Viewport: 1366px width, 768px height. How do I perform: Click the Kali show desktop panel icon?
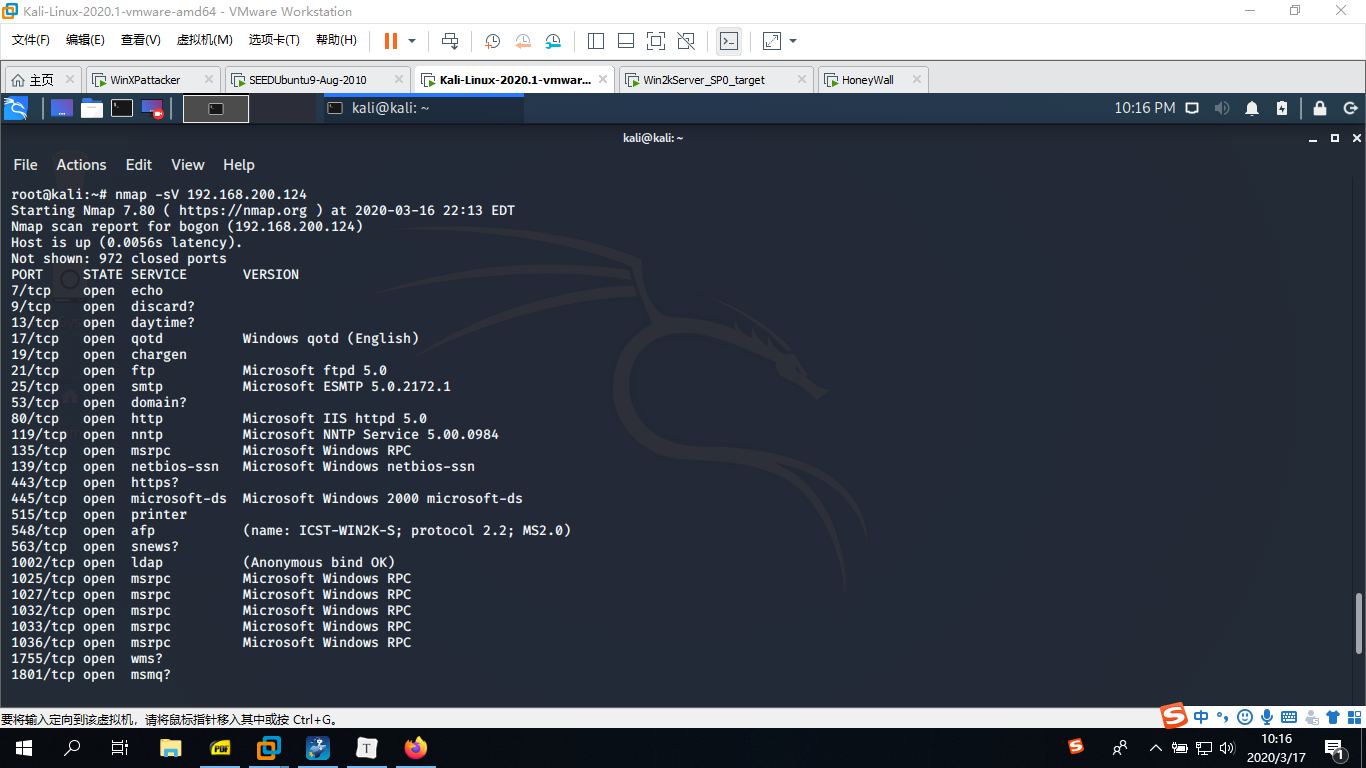tap(62, 108)
